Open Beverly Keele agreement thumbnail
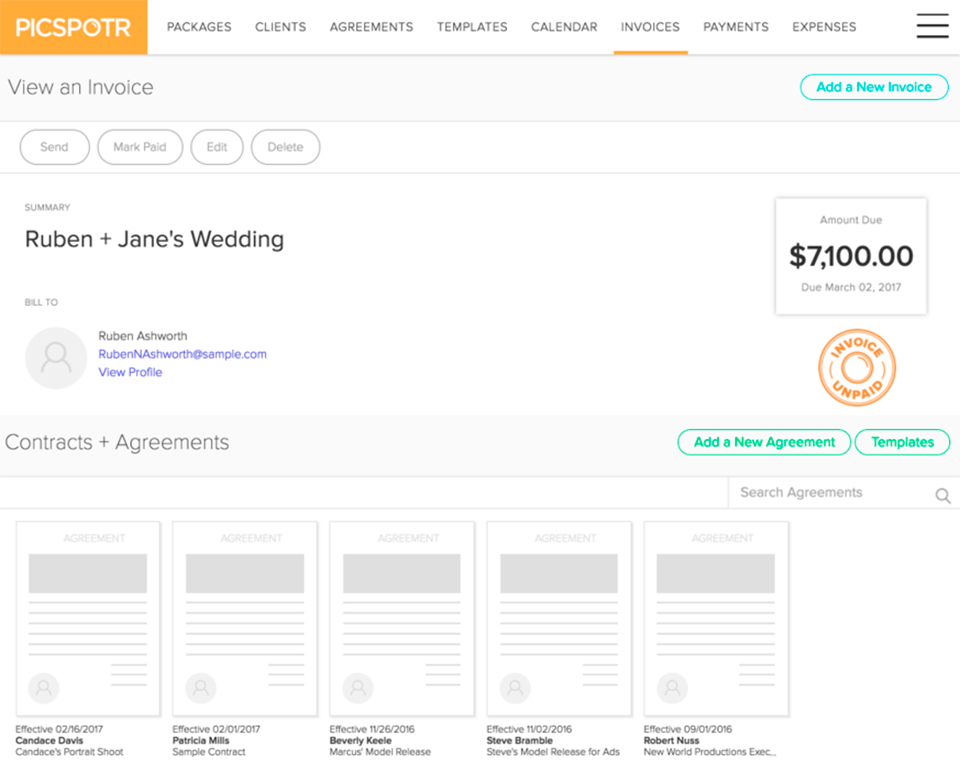 [402, 618]
